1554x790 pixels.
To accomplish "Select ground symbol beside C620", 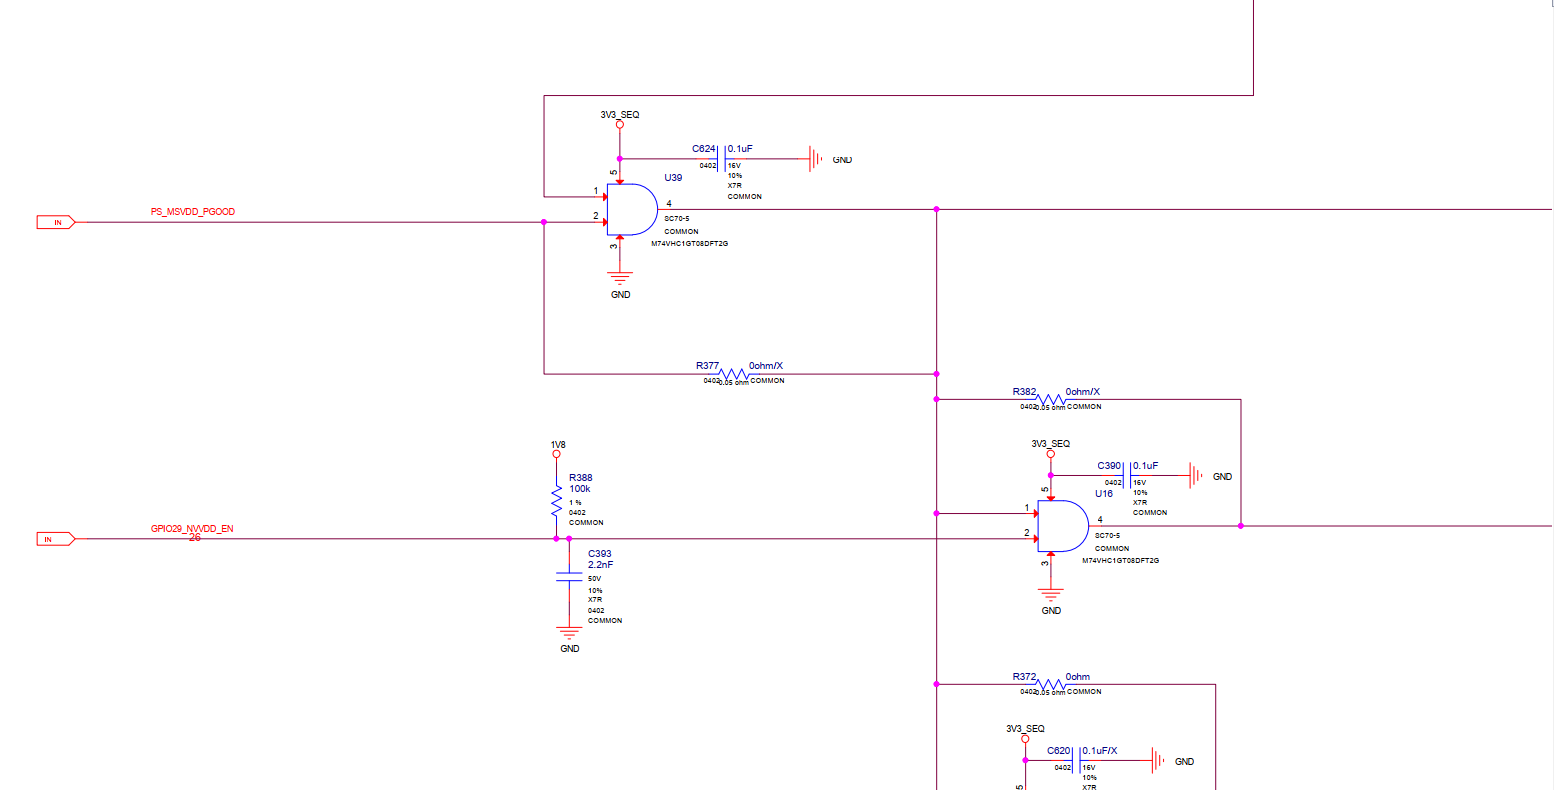I will coord(1158,760).
